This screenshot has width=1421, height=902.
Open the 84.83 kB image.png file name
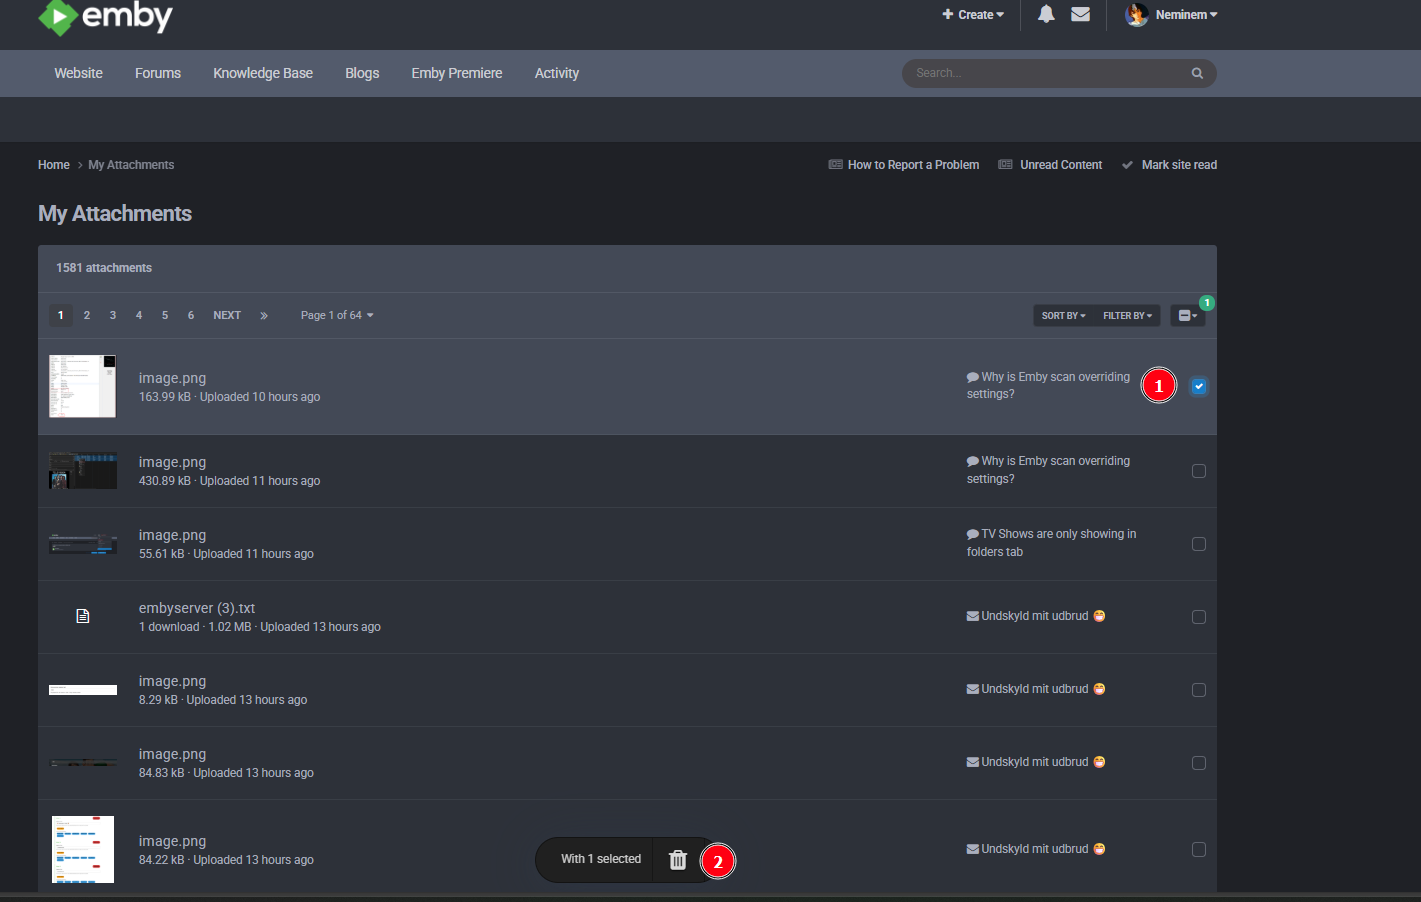coord(172,754)
